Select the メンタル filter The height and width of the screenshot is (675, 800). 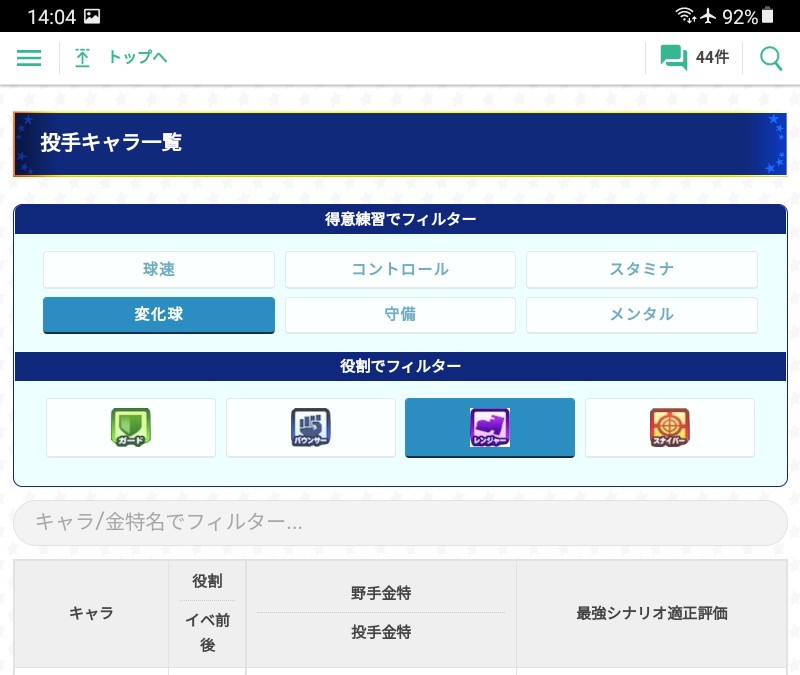point(641,315)
